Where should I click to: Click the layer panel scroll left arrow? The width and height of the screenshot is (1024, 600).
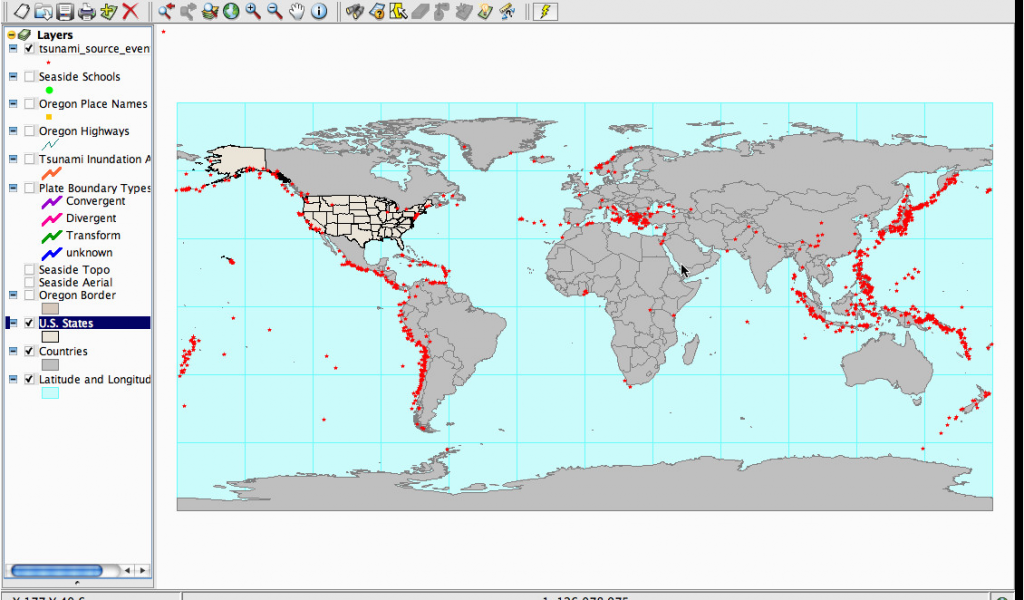(127, 571)
